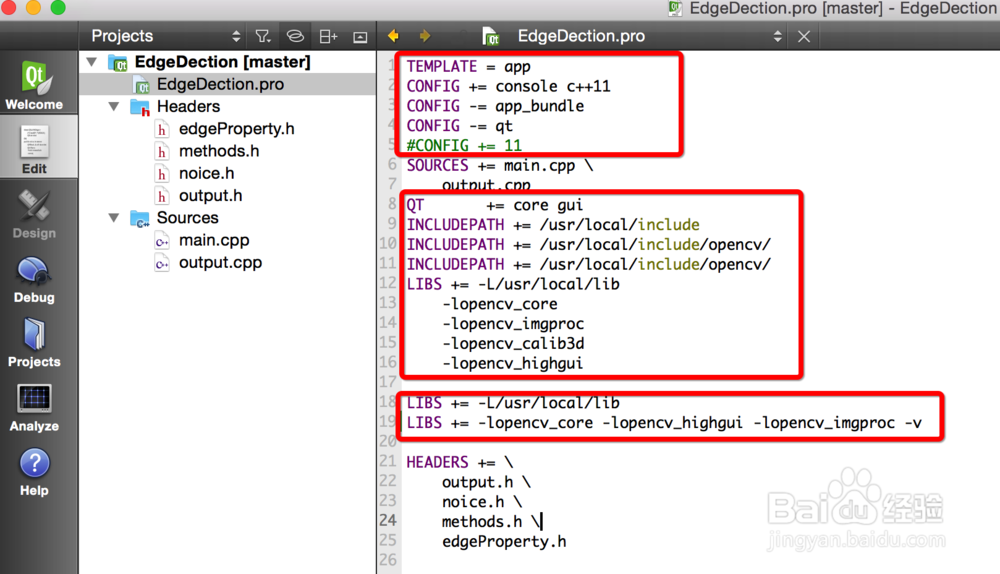1000x574 pixels.
Task: Click the '-lopencv_calib3d' line
Action: pyautogui.click(x=513, y=343)
